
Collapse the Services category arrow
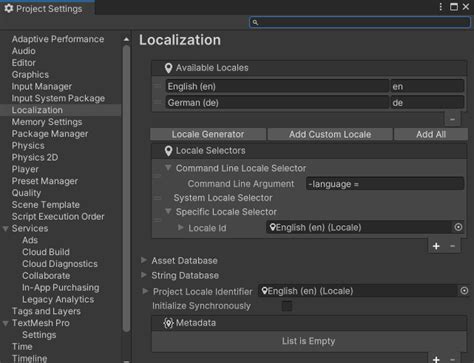pyautogui.click(x=6, y=229)
